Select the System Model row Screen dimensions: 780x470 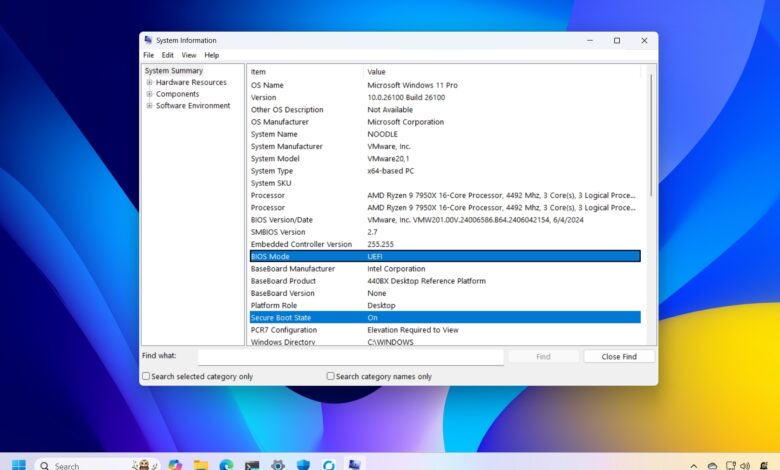(x=445, y=158)
